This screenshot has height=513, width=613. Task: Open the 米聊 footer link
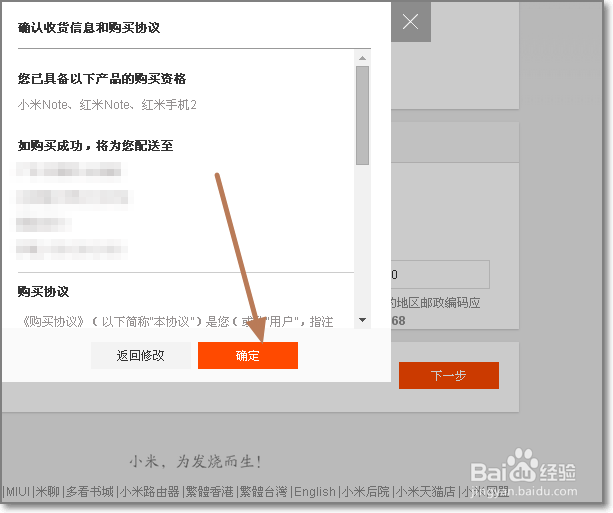tap(47, 491)
